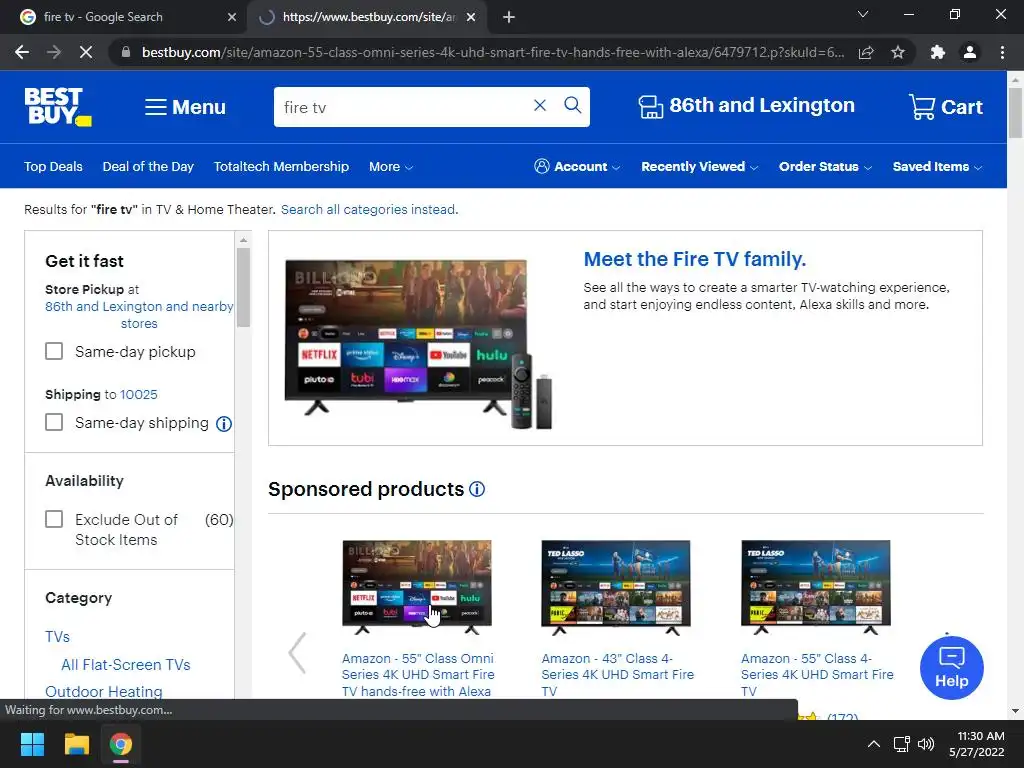
Task: Expand the Account dropdown
Action: pyautogui.click(x=577, y=167)
